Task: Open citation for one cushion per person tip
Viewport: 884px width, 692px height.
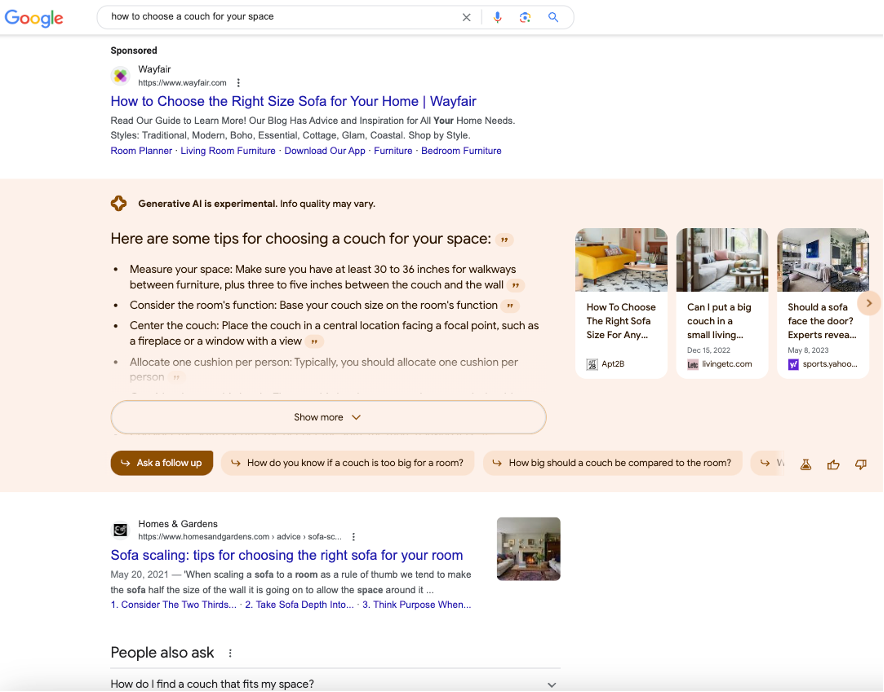Action: (176, 377)
